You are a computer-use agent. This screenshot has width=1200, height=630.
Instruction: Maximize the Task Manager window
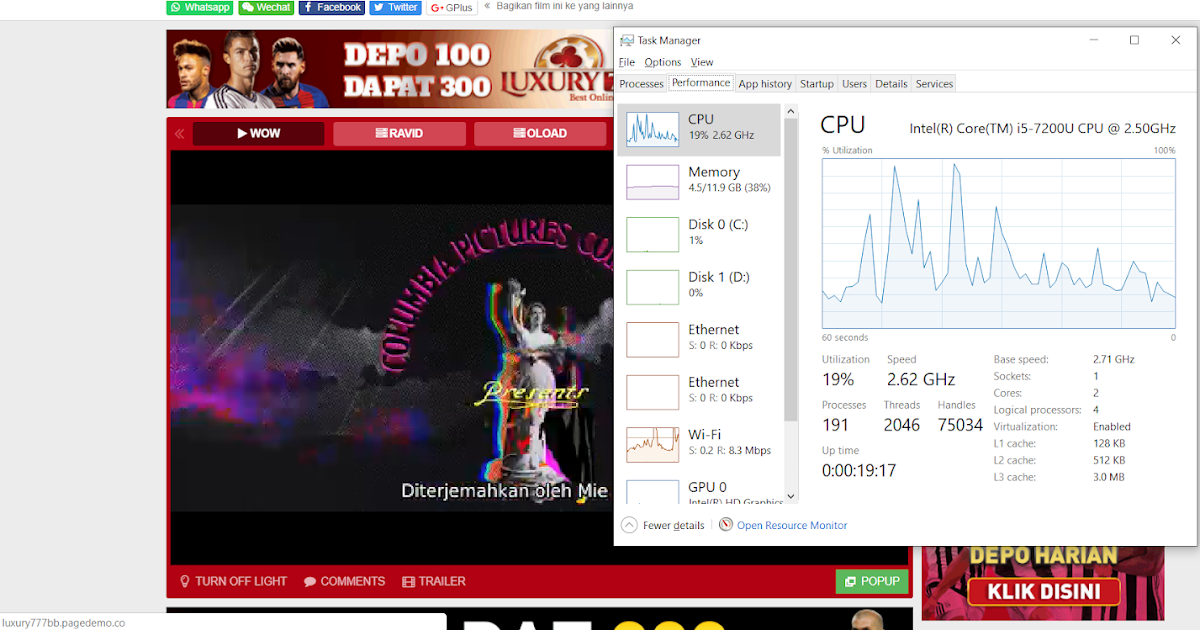1134,40
